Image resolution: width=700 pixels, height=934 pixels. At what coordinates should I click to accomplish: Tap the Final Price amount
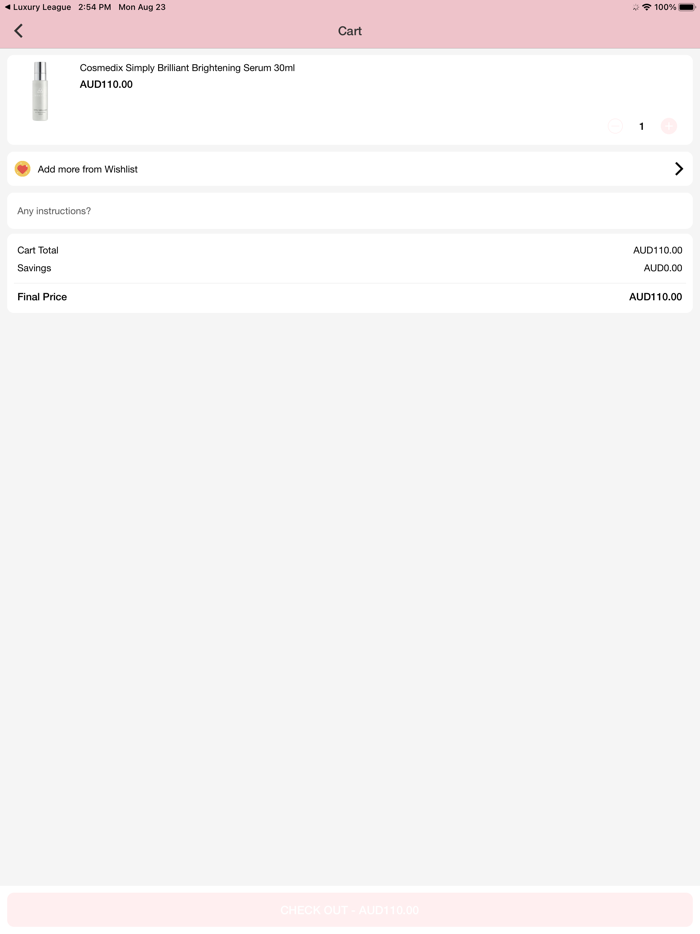click(655, 297)
